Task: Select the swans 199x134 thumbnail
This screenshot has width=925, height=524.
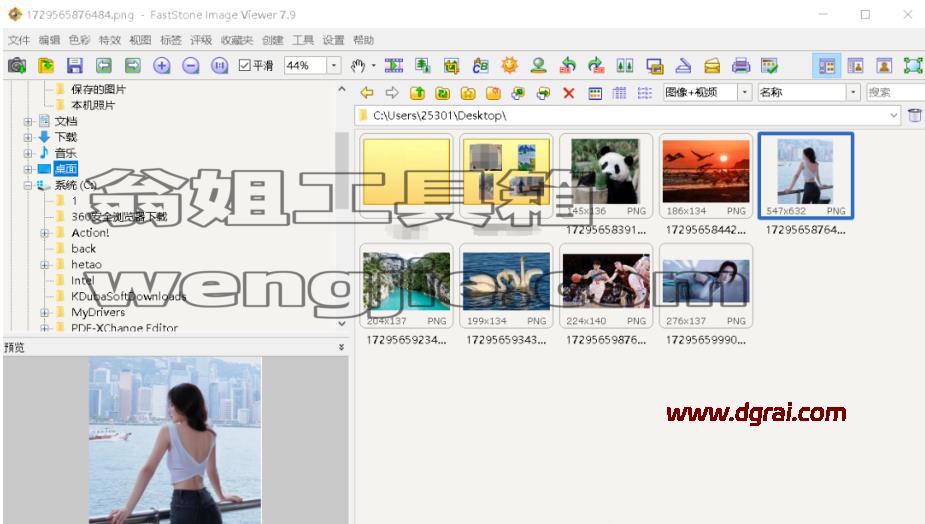Action: pyautogui.click(x=506, y=286)
